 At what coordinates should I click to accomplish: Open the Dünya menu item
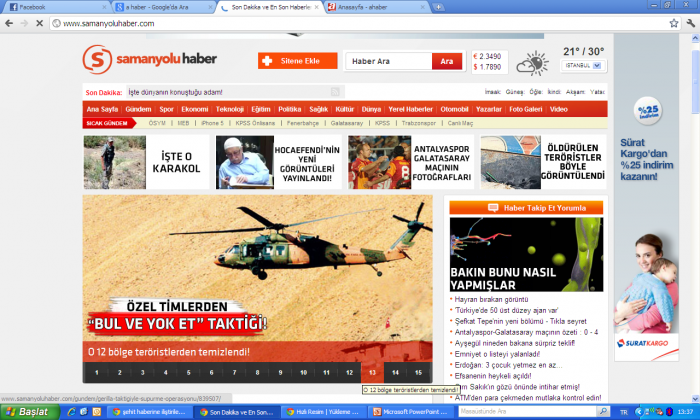pos(371,109)
